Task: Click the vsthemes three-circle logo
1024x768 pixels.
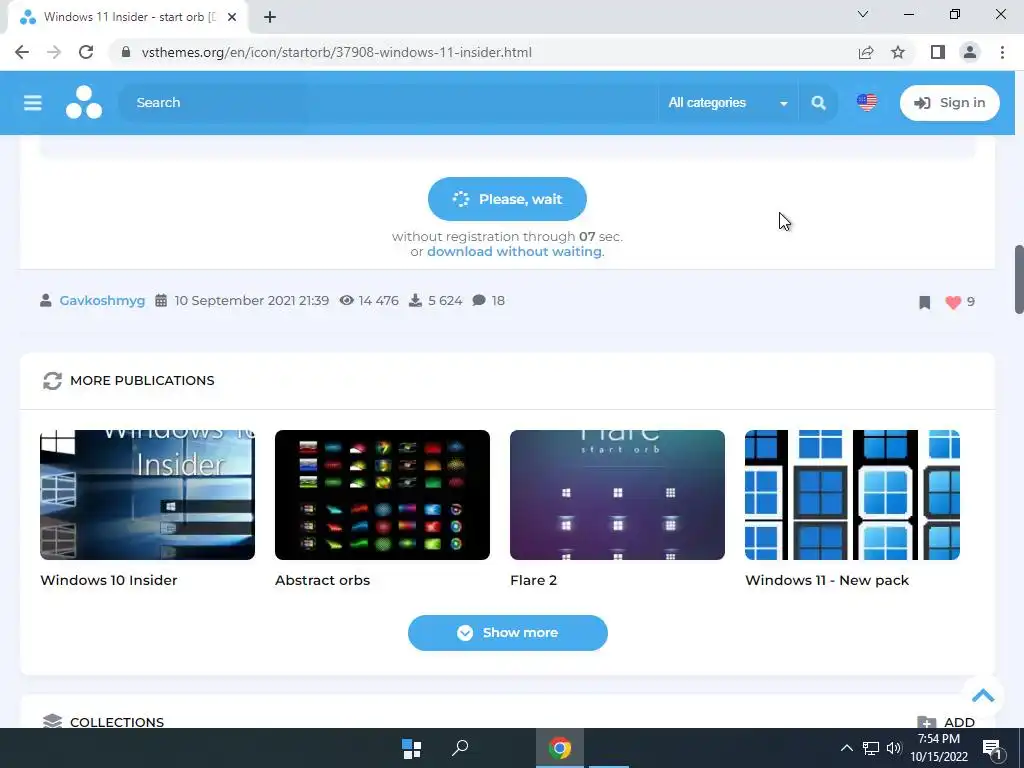Action: click(x=84, y=103)
